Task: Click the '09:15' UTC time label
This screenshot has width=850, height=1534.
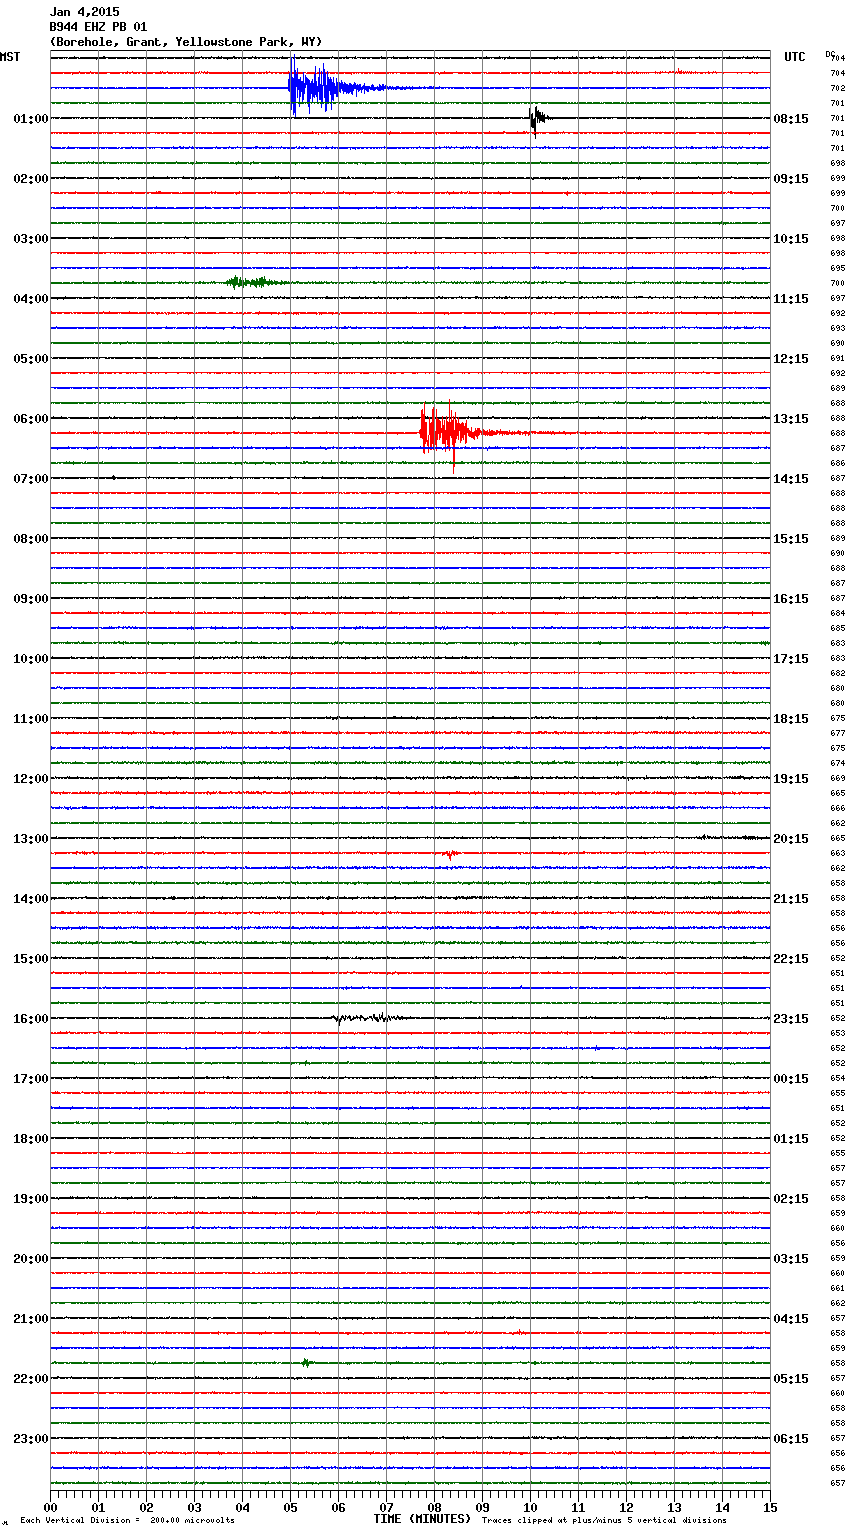Action: click(x=791, y=179)
